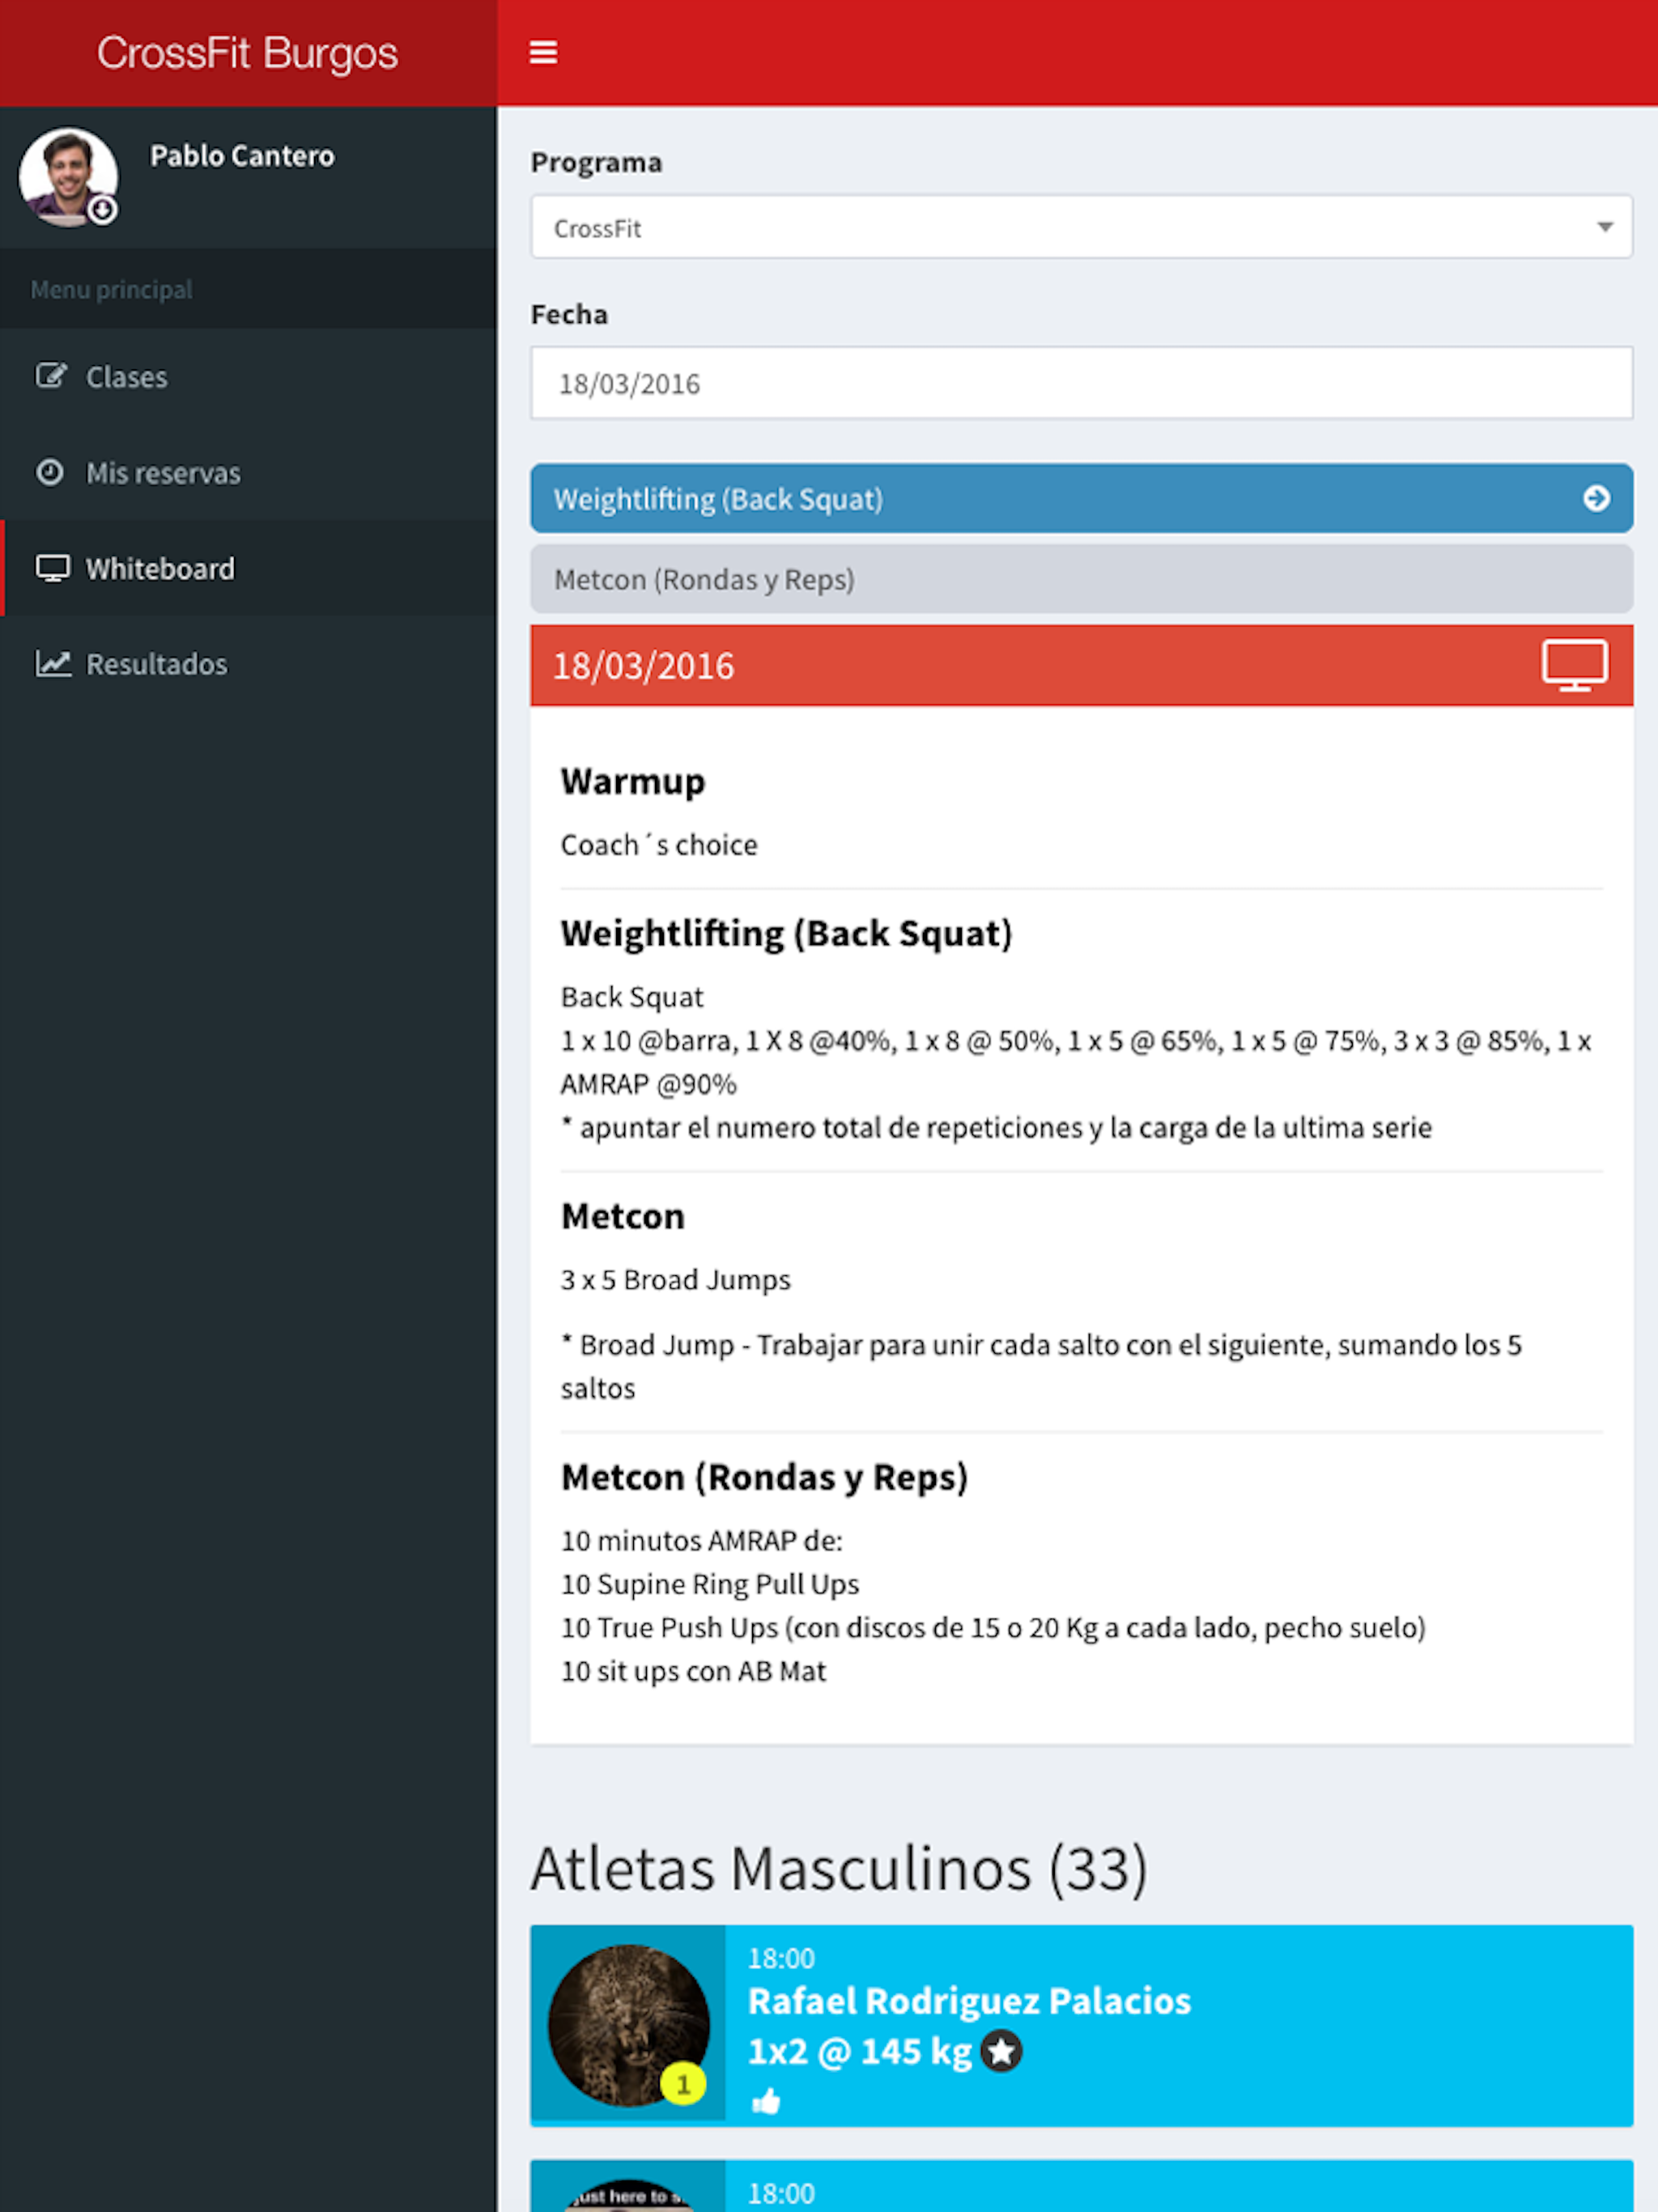1658x2212 pixels.
Task: Click the download badge on the profile avatar
Action: click(102, 210)
